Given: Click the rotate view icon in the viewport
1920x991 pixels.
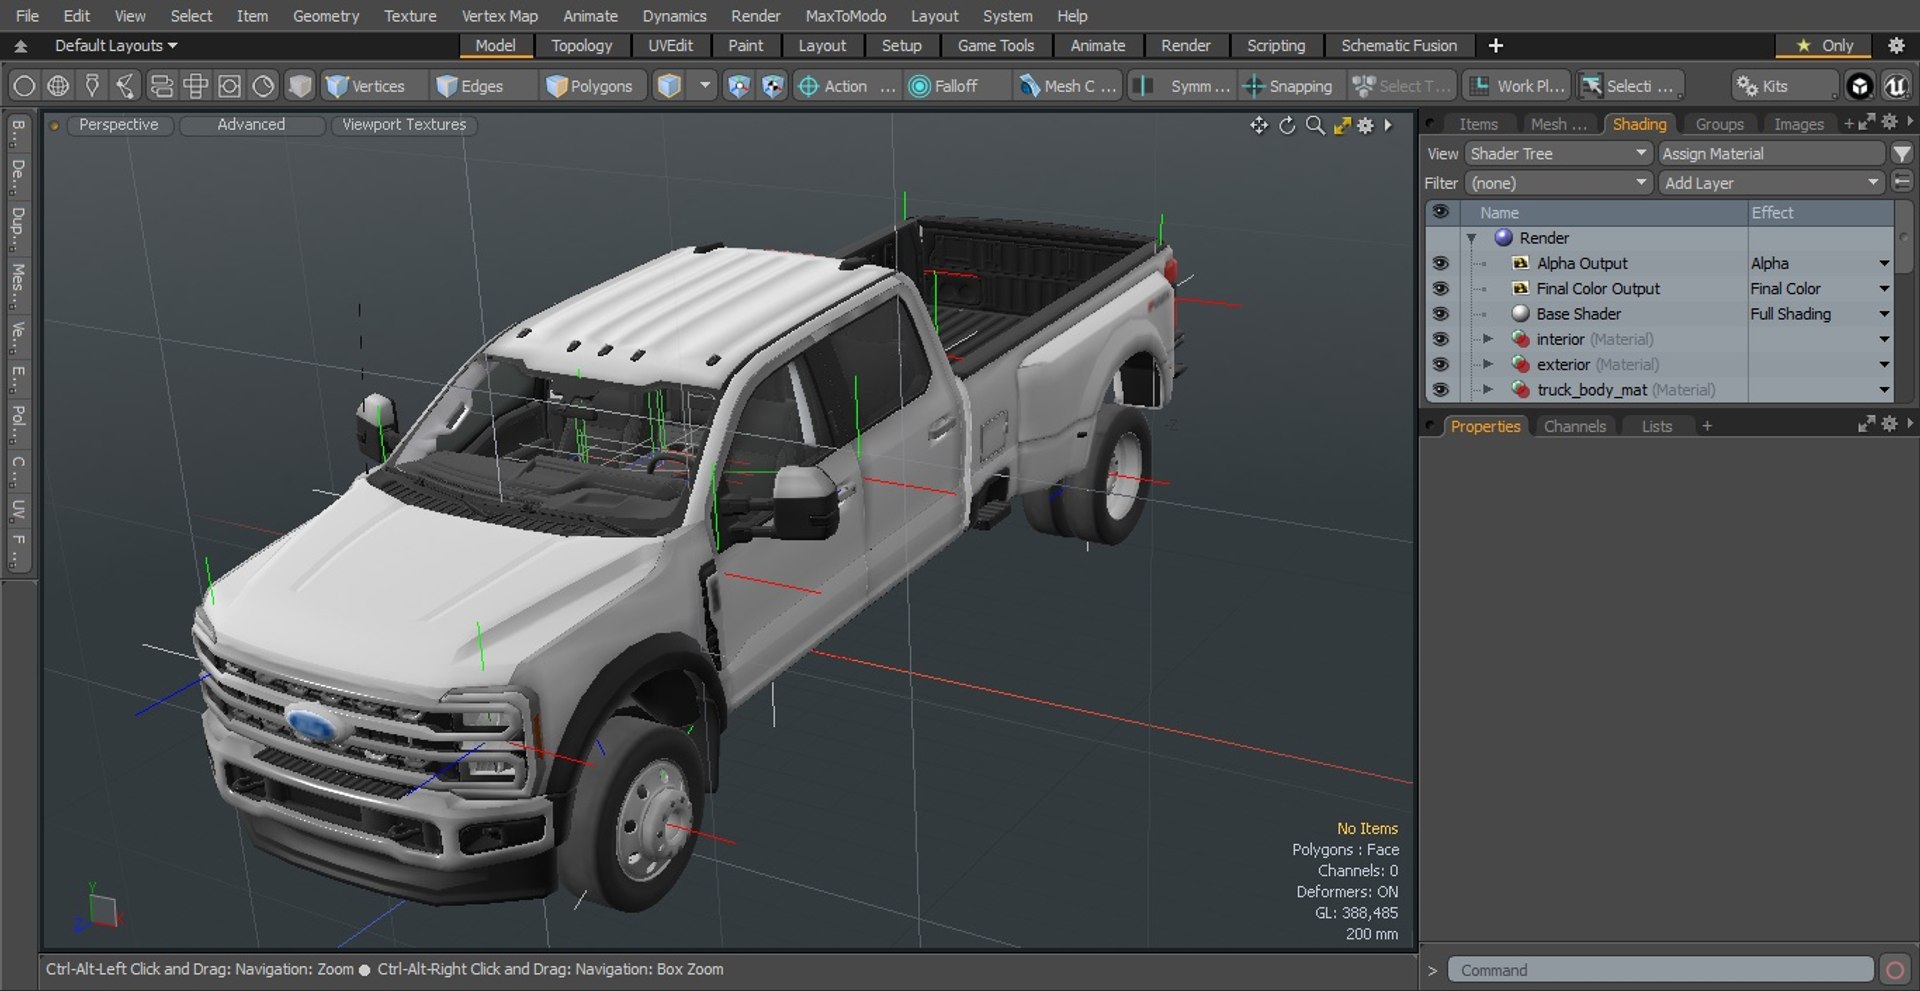Looking at the screenshot, I should pyautogui.click(x=1287, y=125).
